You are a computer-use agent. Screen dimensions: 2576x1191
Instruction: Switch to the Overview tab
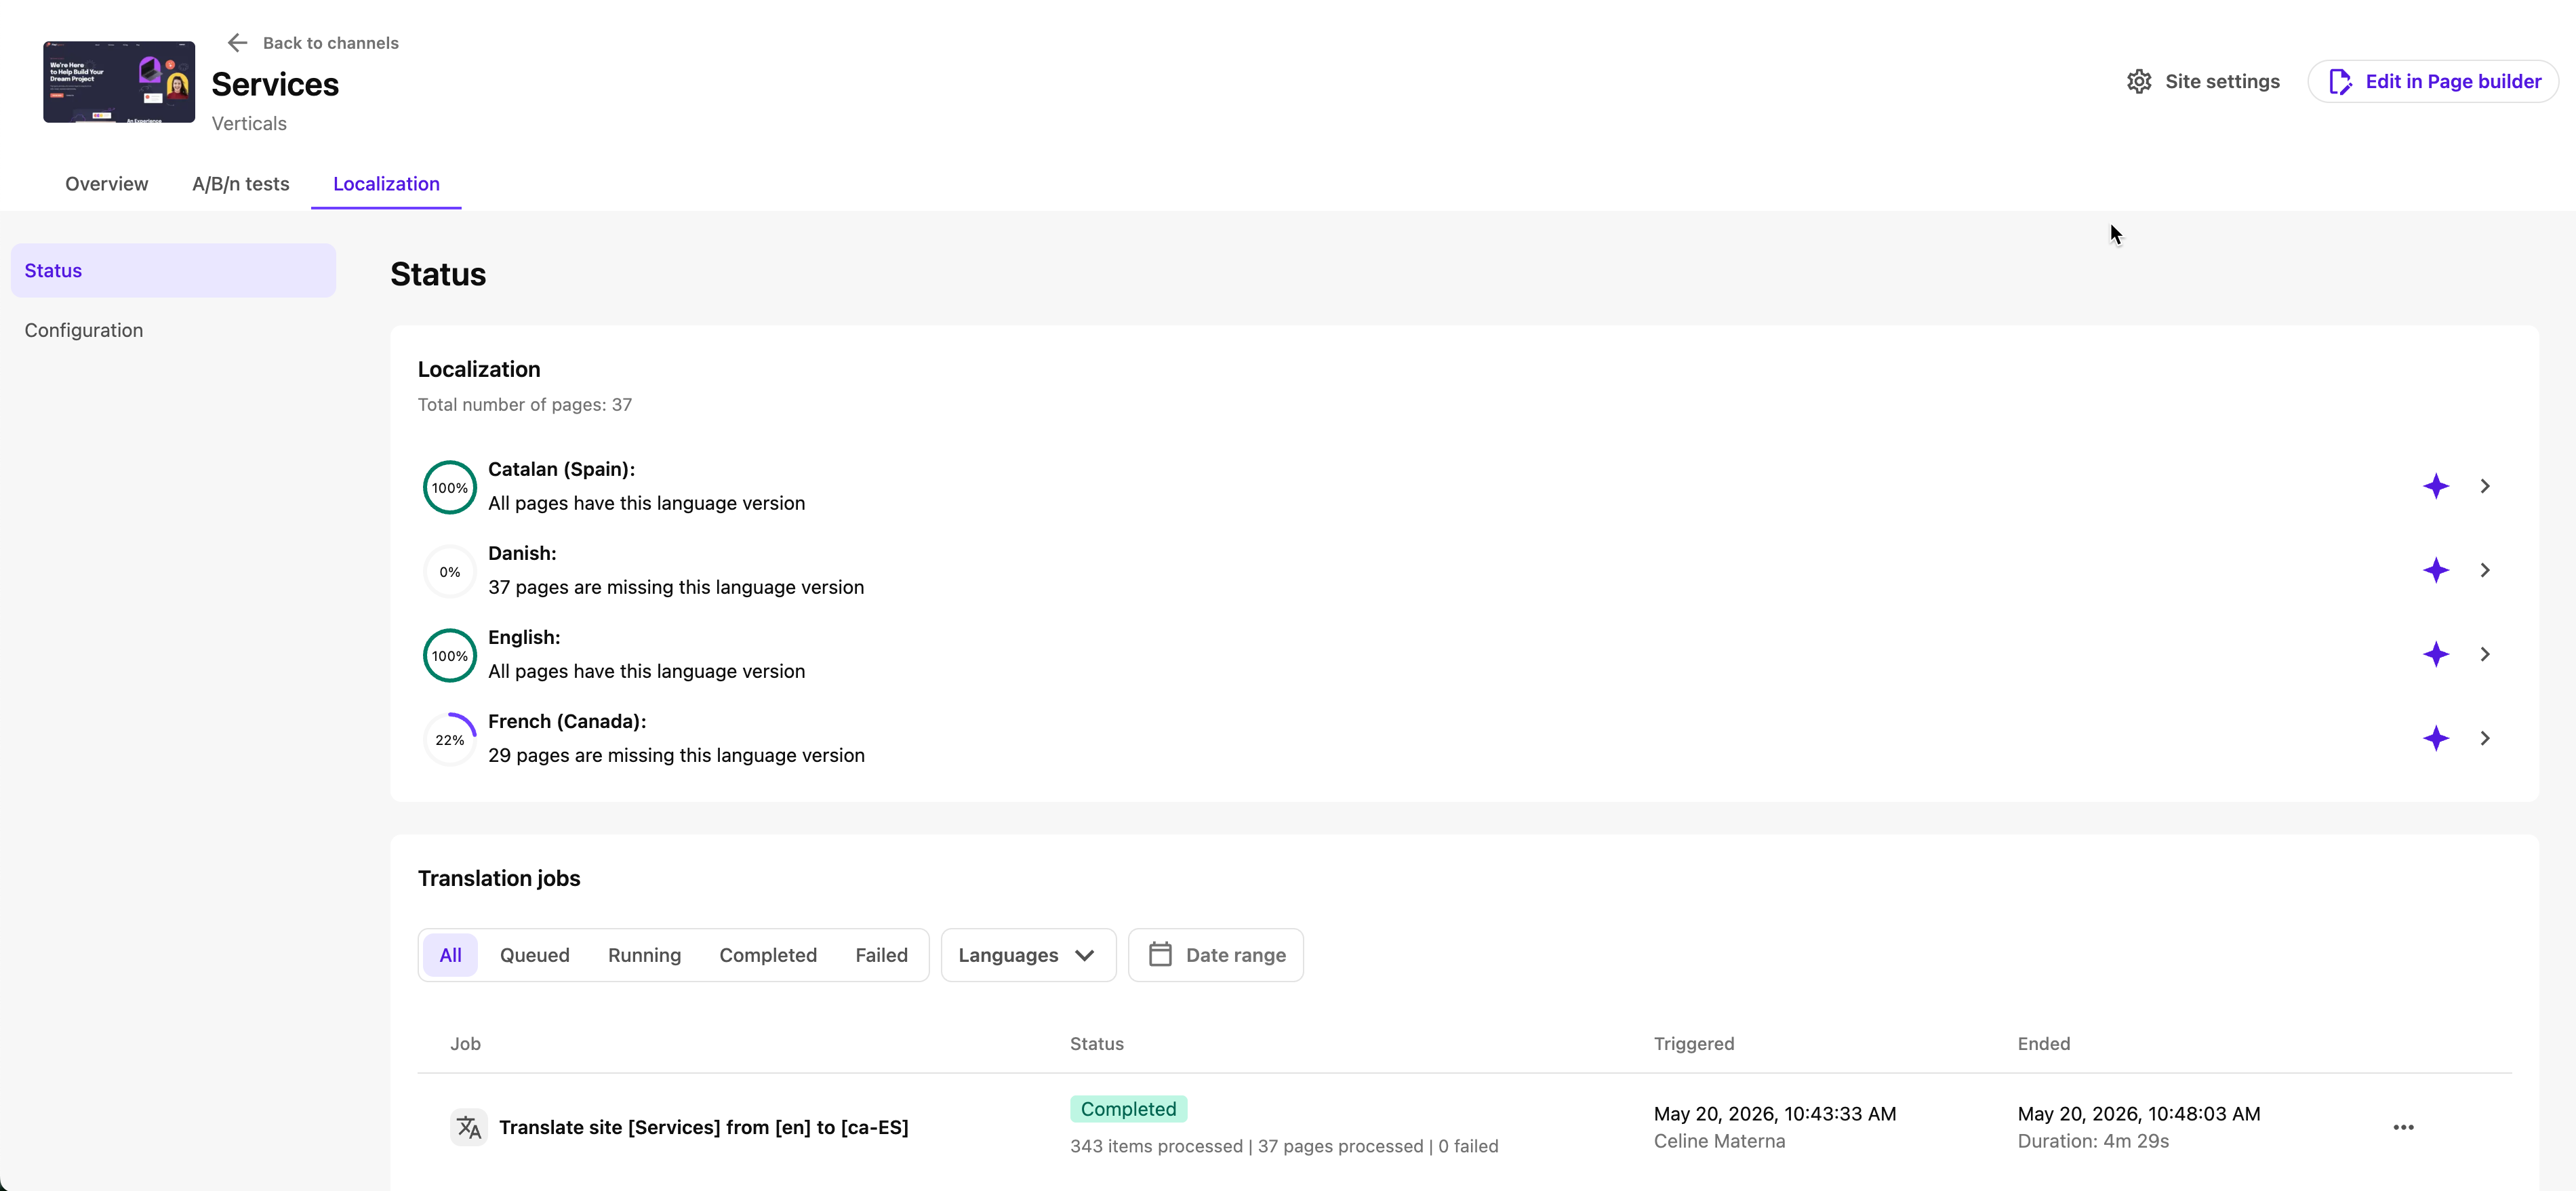107,184
